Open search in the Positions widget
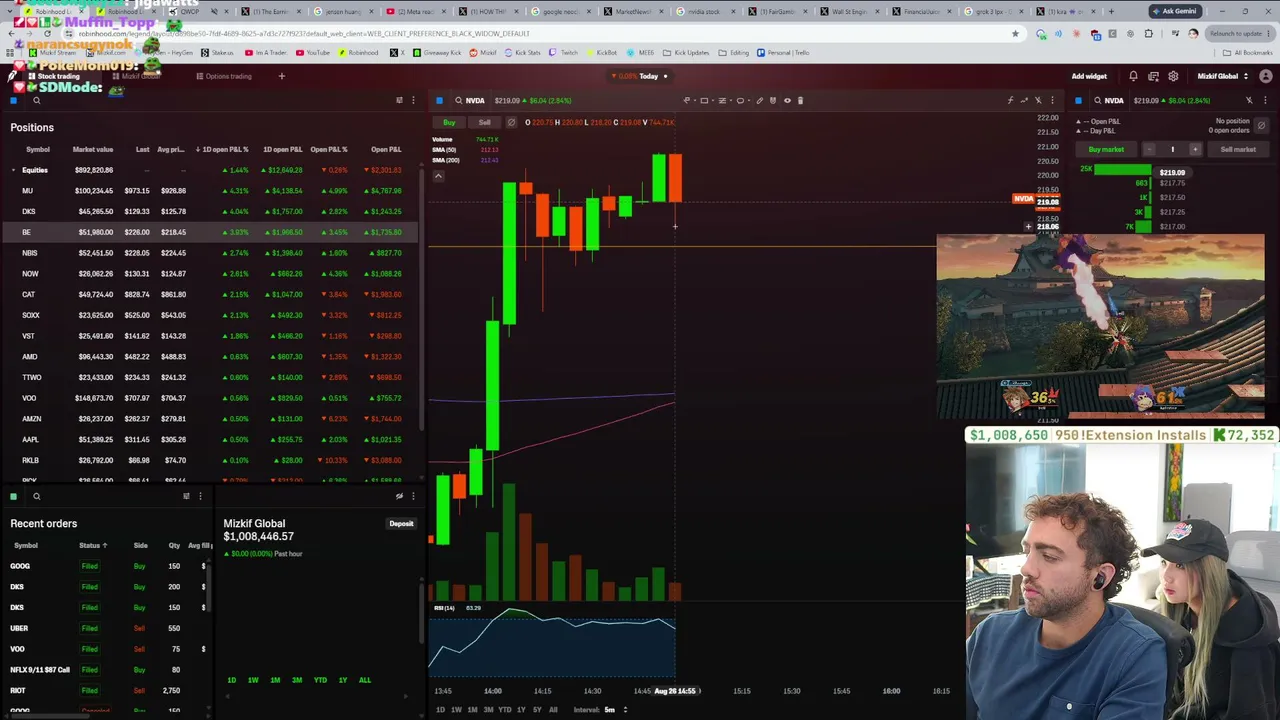Viewport: 1280px width, 720px height. (x=36, y=100)
